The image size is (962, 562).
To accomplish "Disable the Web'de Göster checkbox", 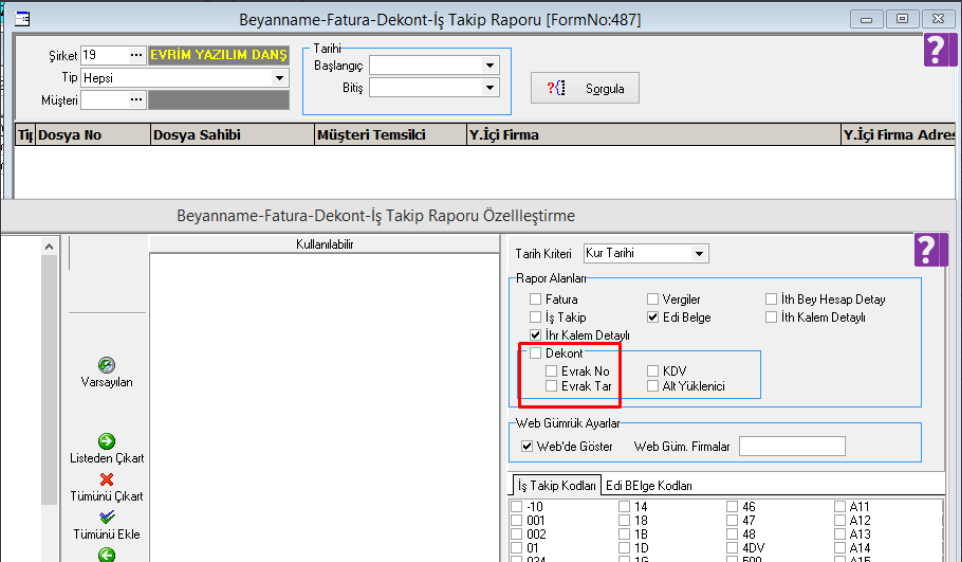I will pos(528,446).
